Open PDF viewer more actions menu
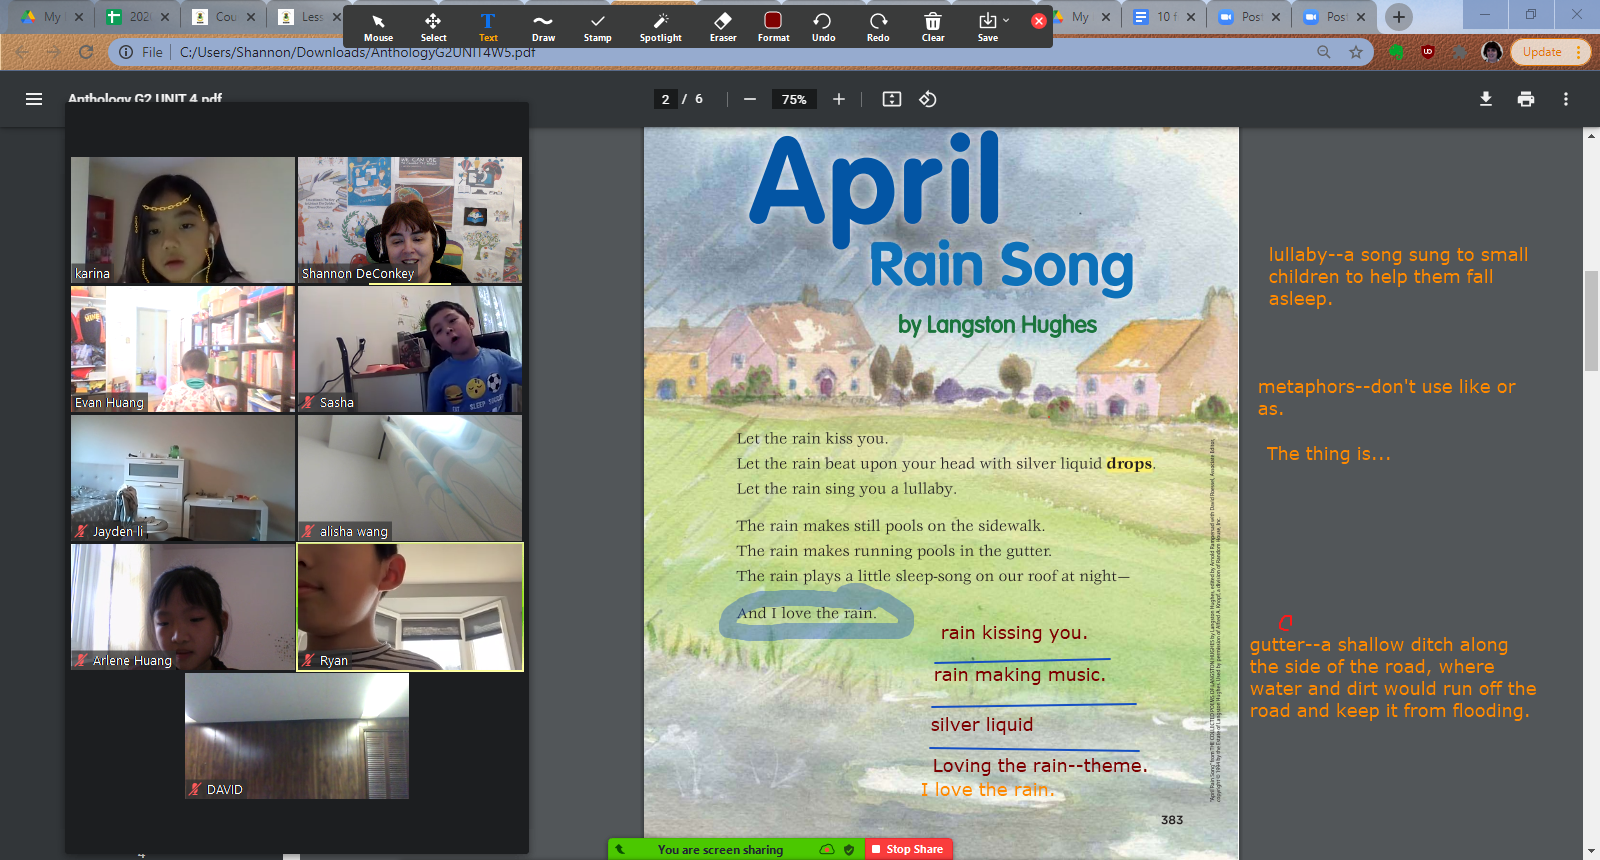Screen dimensions: 1600x860 click(x=1566, y=99)
